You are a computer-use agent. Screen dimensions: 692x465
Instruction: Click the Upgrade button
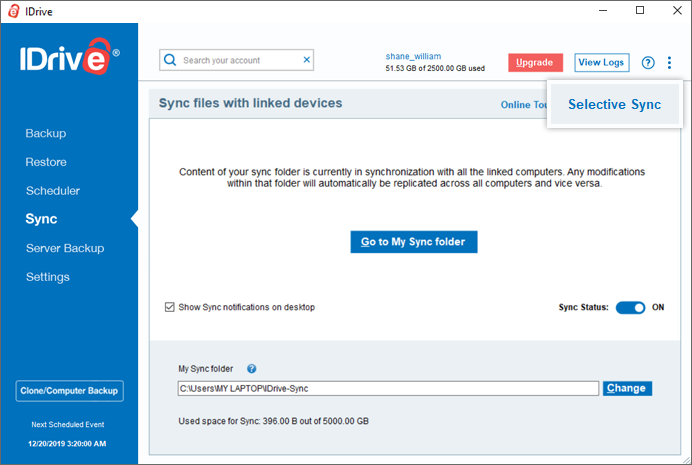click(x=535, y=63)
